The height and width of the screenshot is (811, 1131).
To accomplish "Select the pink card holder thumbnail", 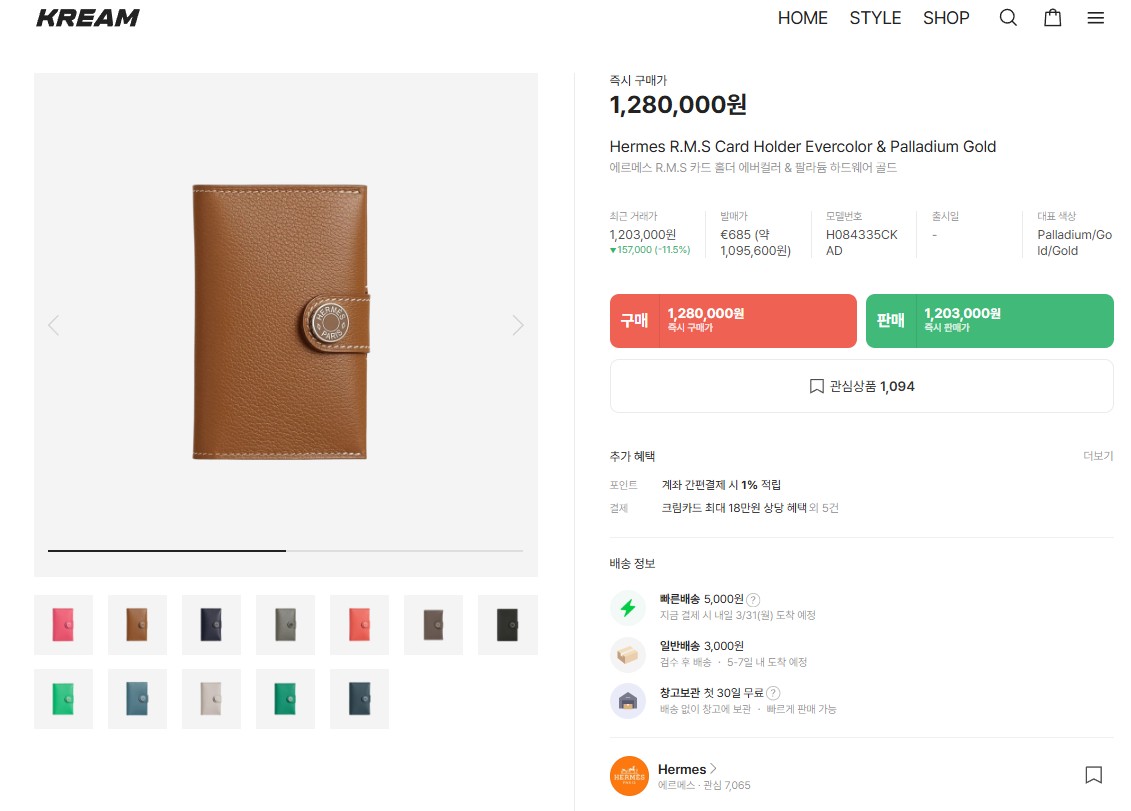I will 63,625.
